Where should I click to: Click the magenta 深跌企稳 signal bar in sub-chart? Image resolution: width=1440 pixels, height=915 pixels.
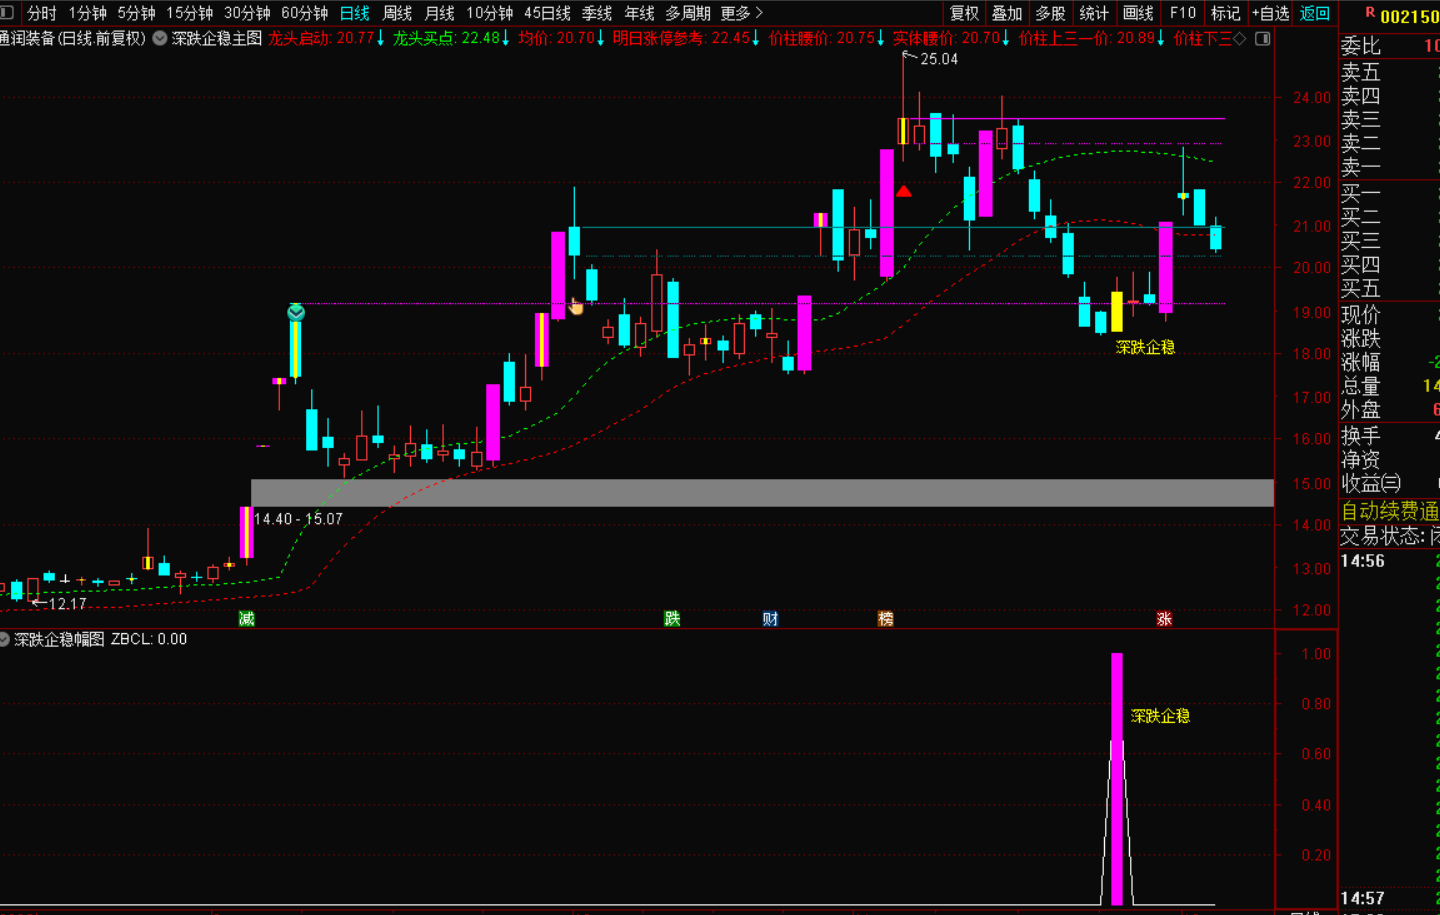(1117, 780)
